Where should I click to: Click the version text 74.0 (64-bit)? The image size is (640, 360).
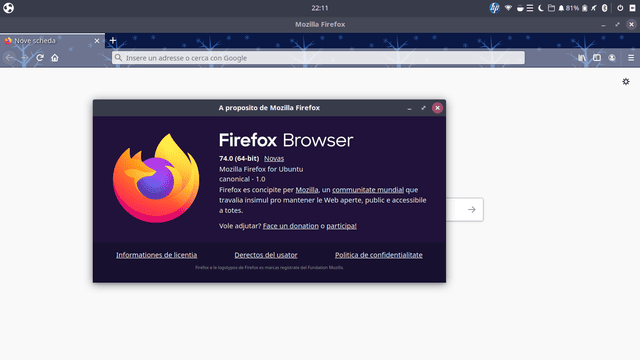pyautogui.click(x=239, y=158)
